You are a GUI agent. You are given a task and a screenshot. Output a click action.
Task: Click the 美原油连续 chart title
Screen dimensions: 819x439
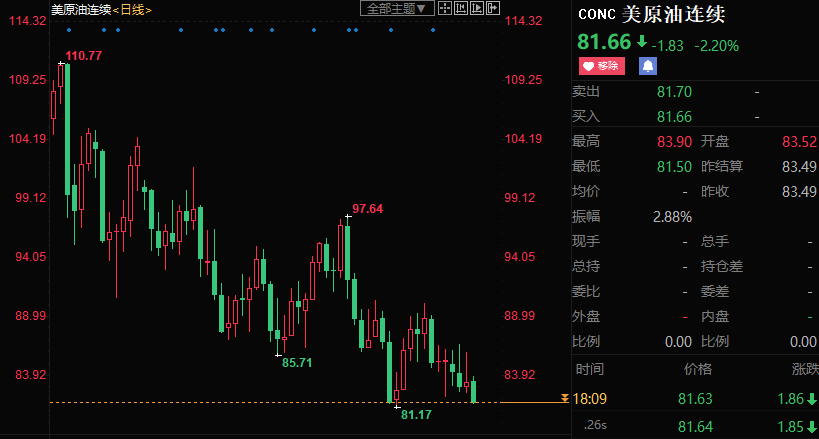(80, 8)
